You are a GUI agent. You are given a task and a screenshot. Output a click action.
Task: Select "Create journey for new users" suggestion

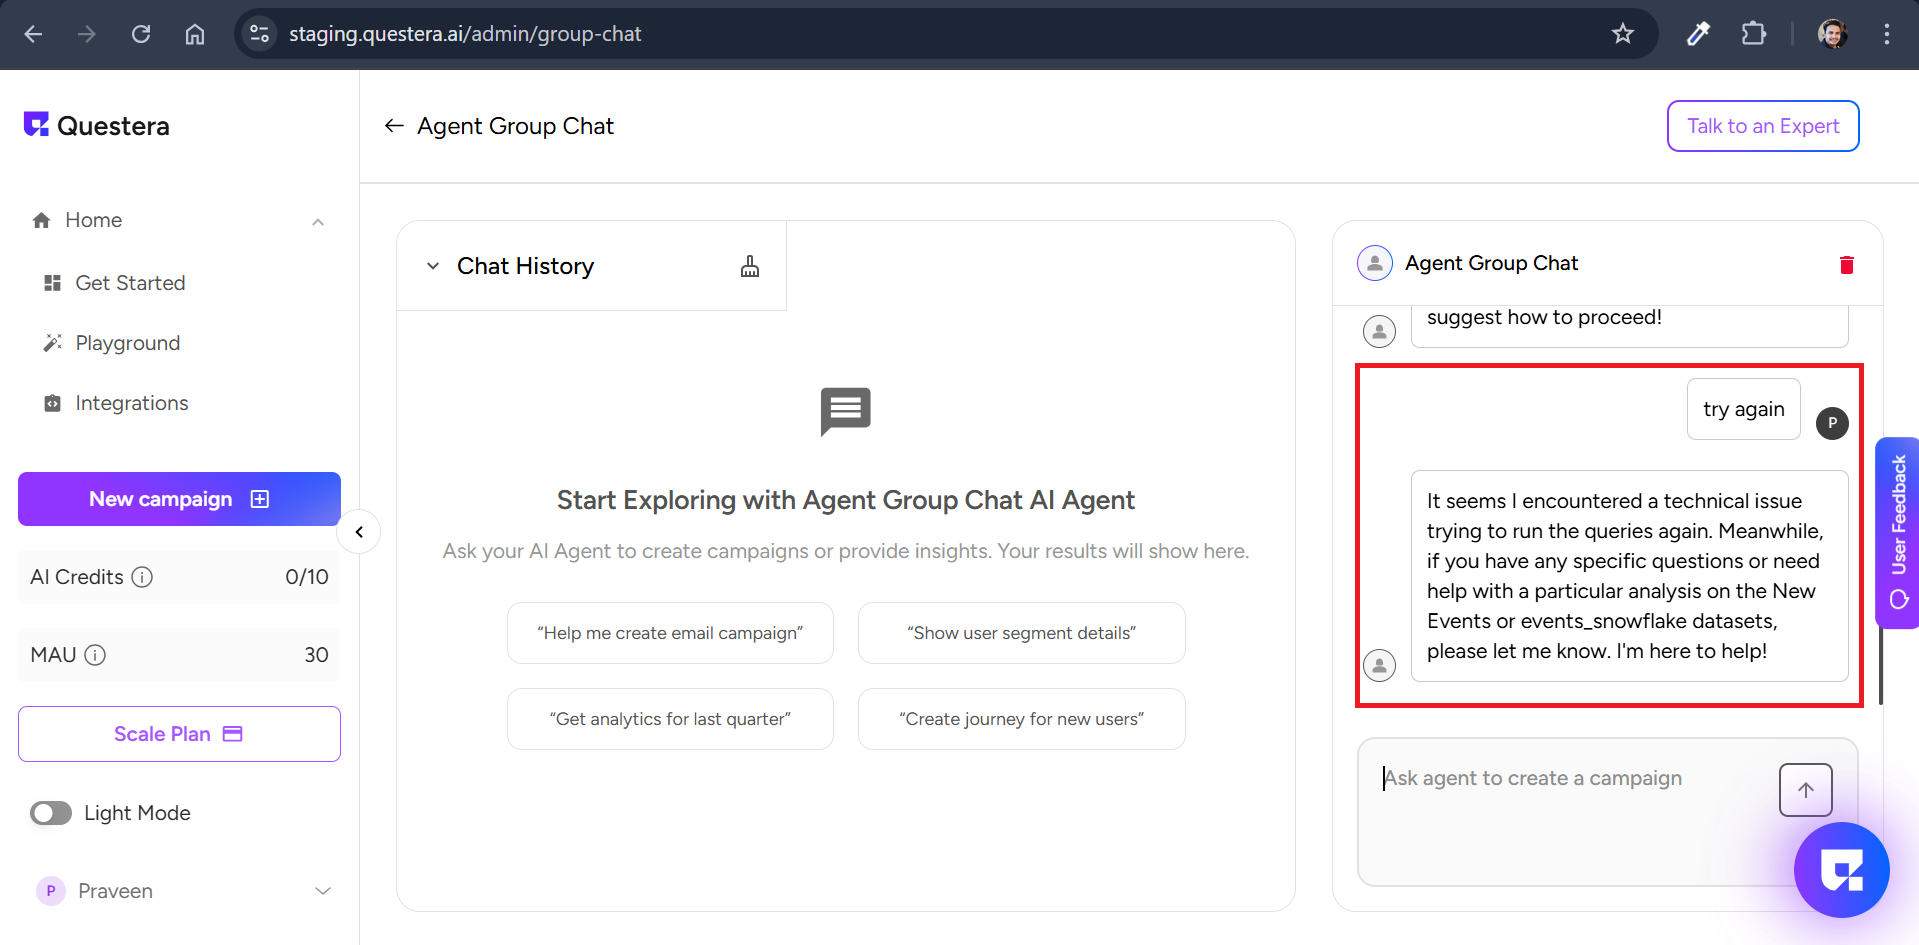pyautogui.click(x=1022, y=719)
